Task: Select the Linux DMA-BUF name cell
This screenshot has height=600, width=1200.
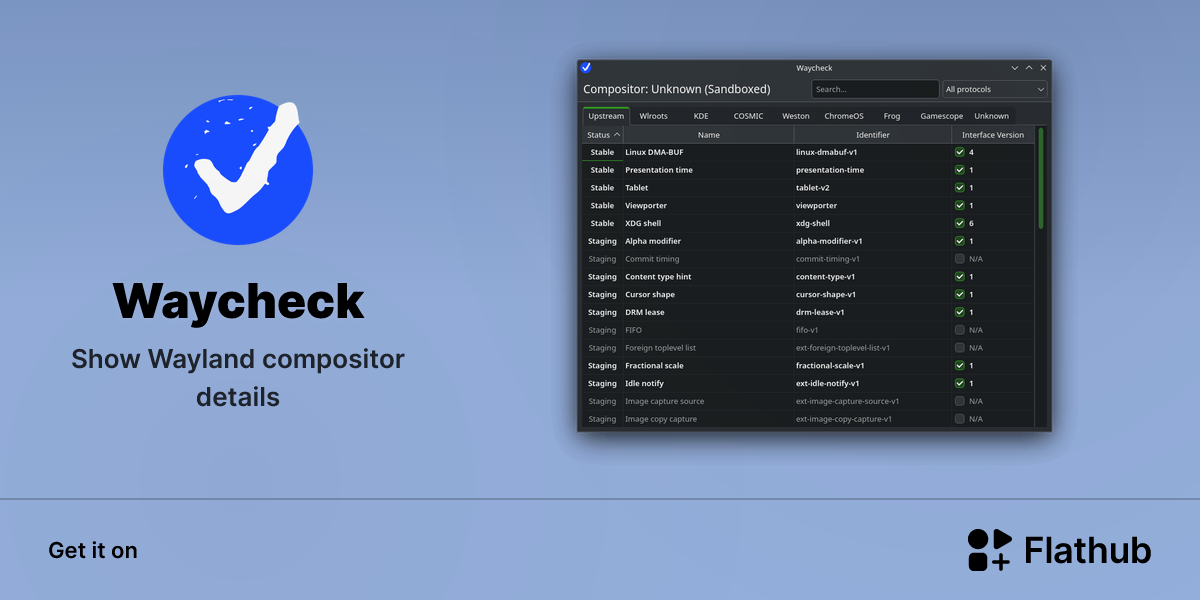Action: pyautogui.click(x=709, y=152)
